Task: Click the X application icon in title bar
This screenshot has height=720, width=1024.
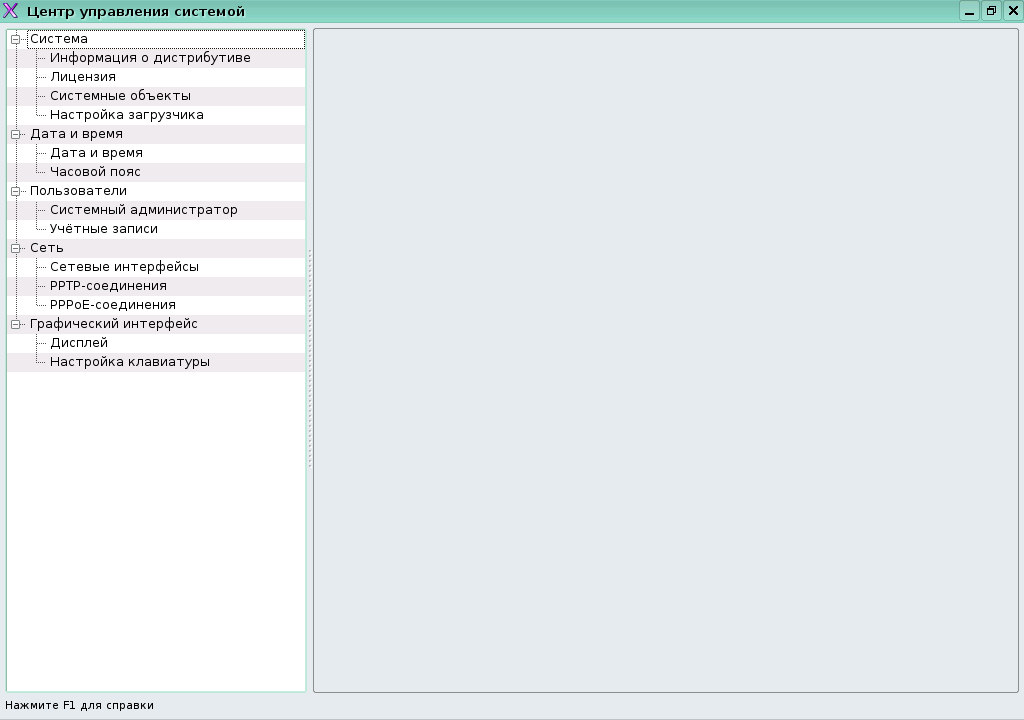Action: pyautogui.click(x=12, y=12)
